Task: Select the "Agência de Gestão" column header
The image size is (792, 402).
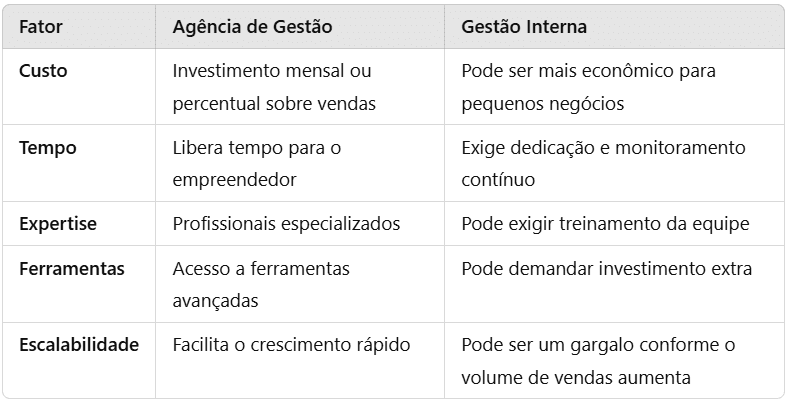Action: 252,28
